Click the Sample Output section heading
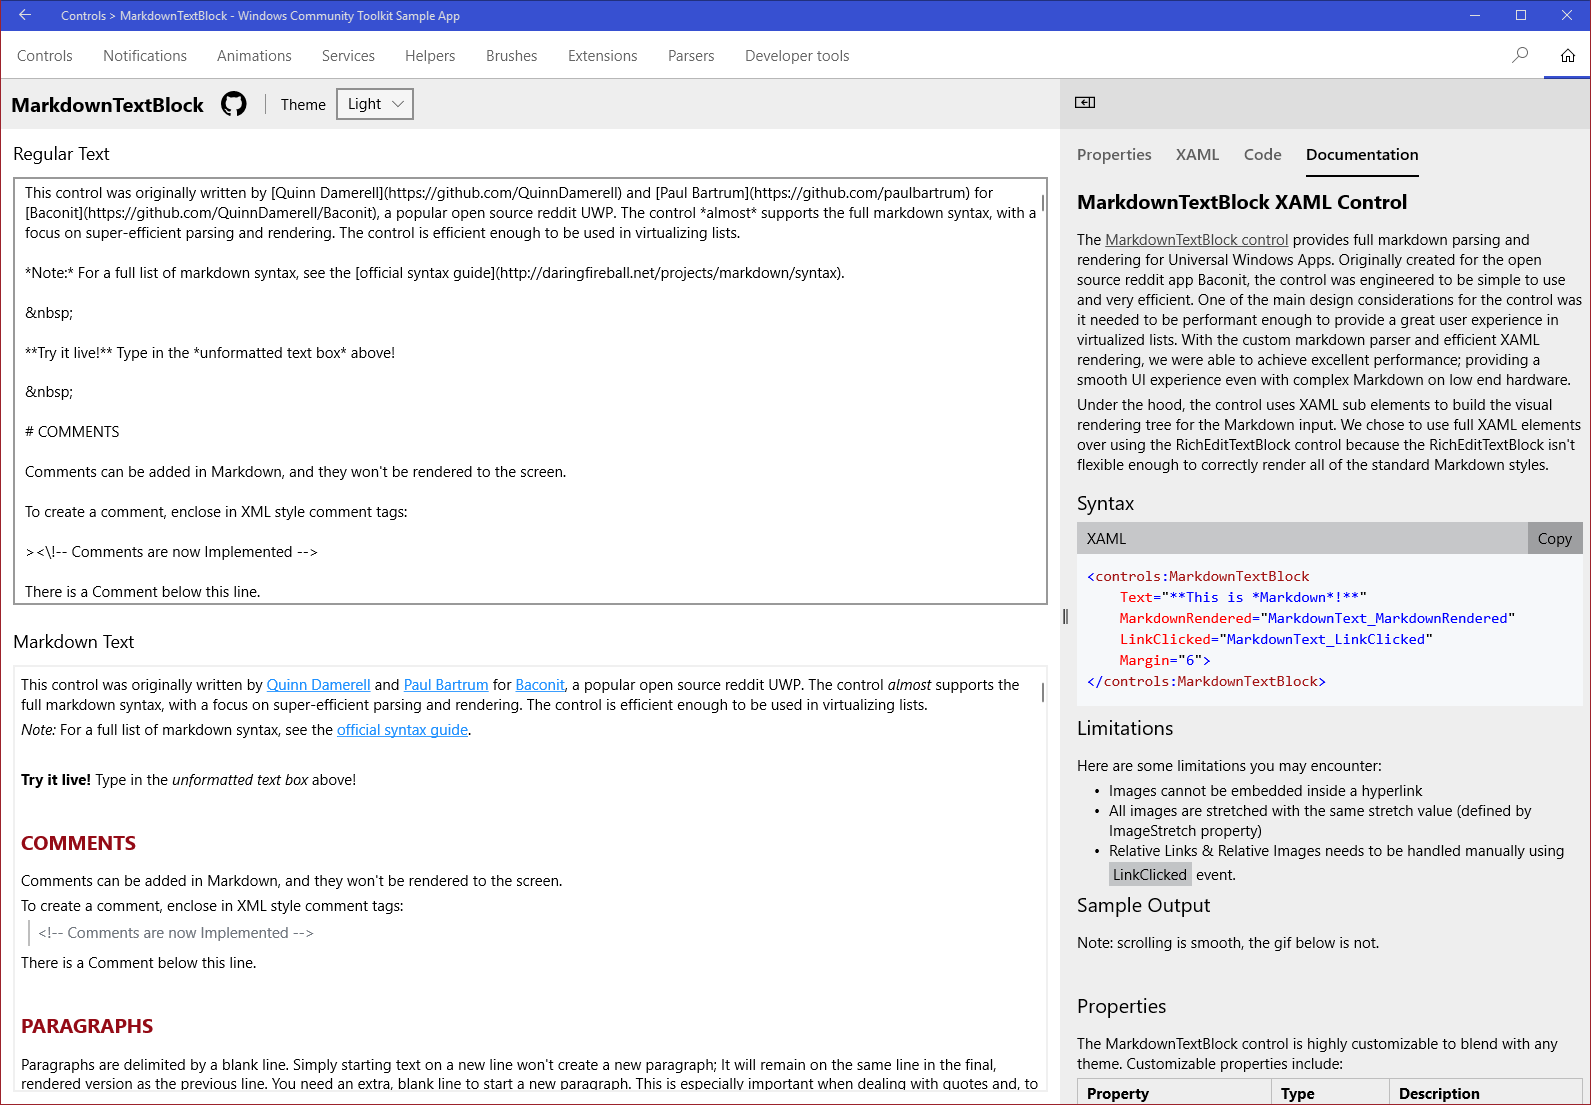 click(x=1143, y=905)
